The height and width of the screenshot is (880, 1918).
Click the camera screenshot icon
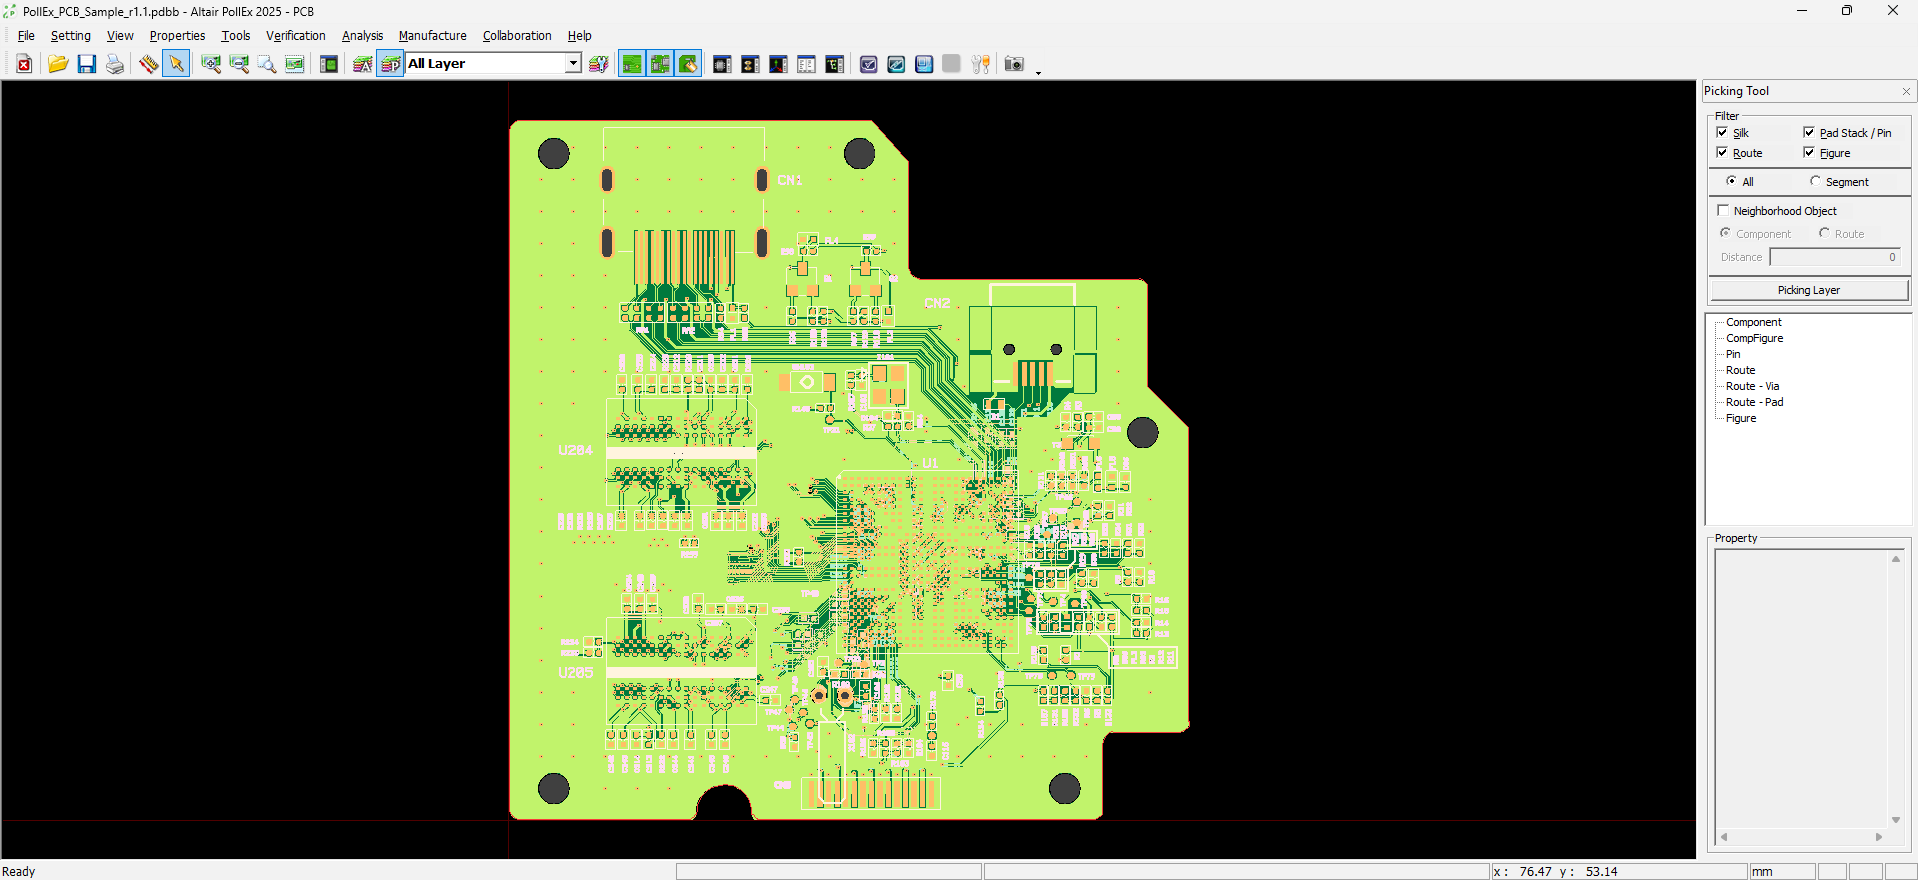[1013, 64]
